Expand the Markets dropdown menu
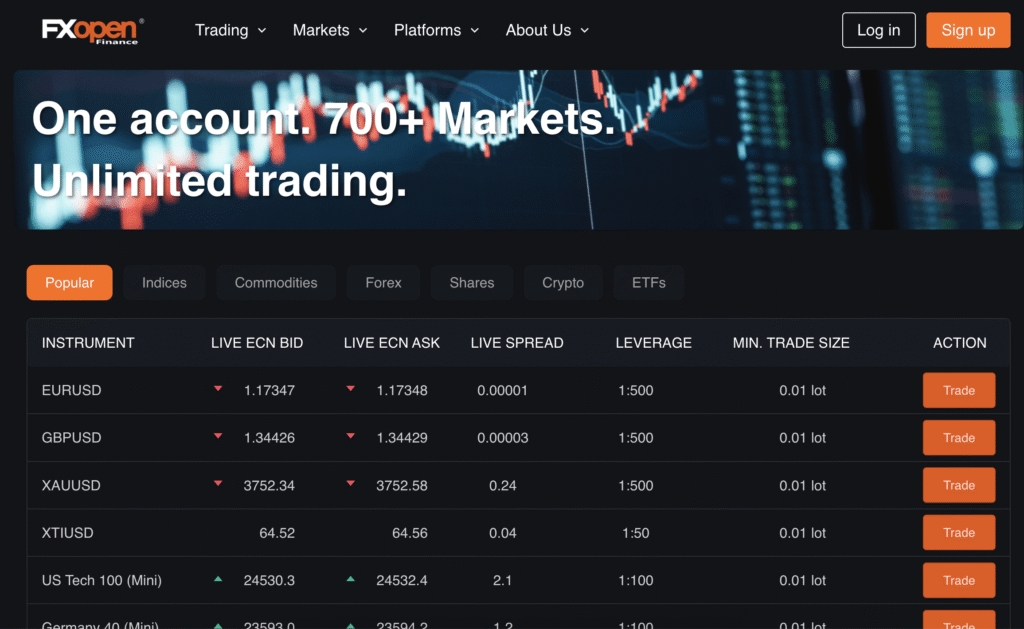The width and height of the screenshot is (1024, 629). pyautogui.click(x=330, y=30)
